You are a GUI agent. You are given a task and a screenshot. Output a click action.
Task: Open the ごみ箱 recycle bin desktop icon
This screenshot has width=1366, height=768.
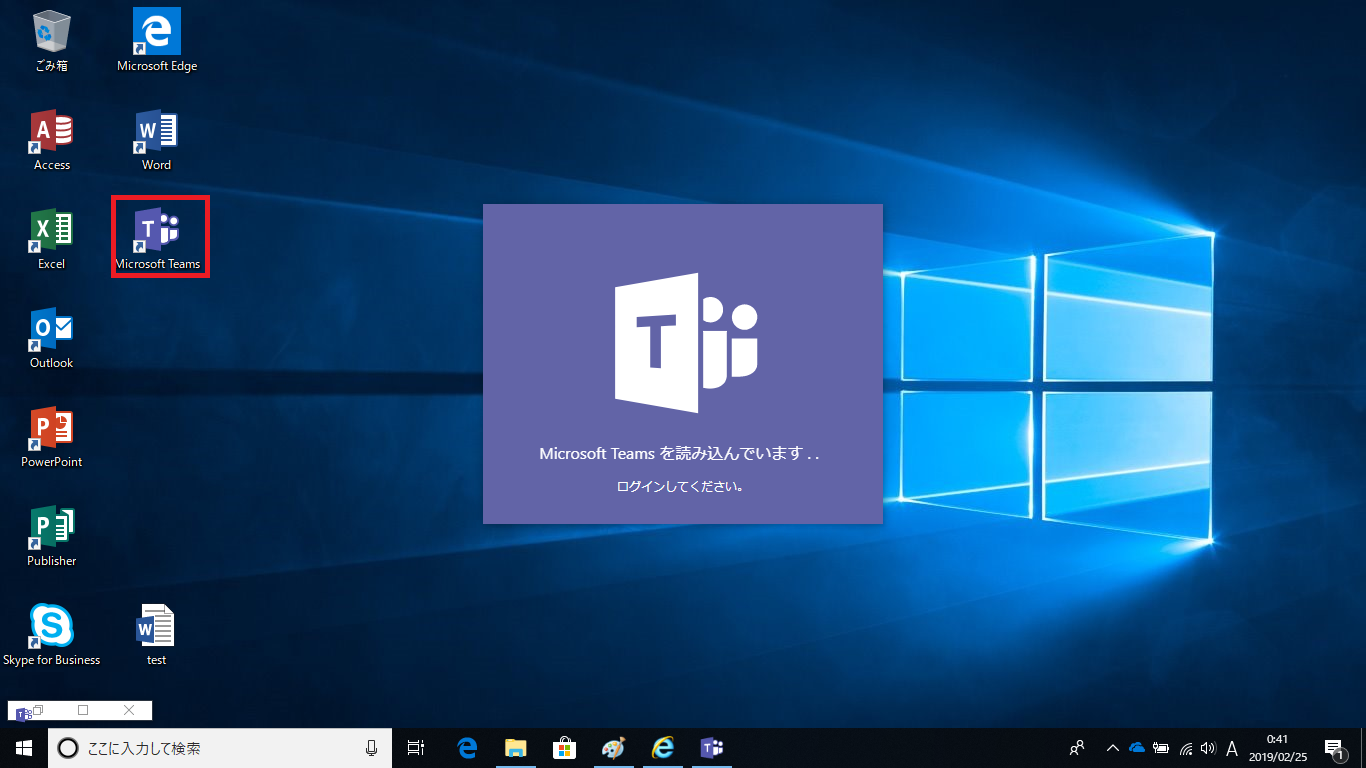pyautogui.click(x=51, y=42)
